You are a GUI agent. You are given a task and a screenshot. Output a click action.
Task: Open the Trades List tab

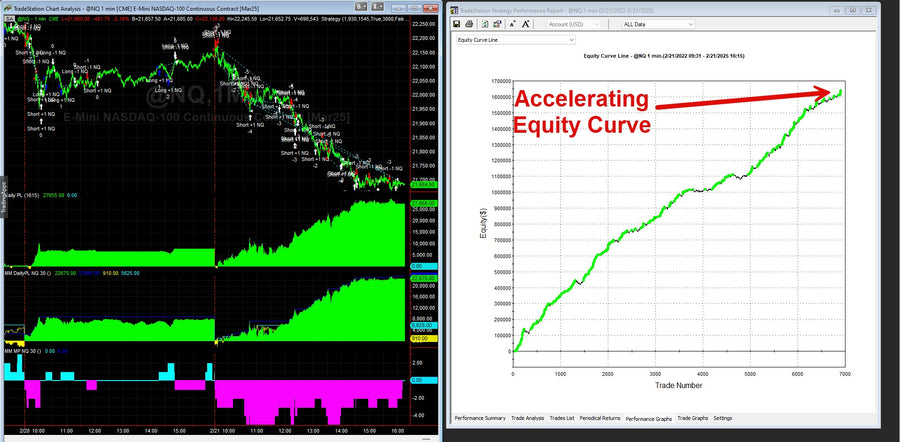(x=562, y=418)
